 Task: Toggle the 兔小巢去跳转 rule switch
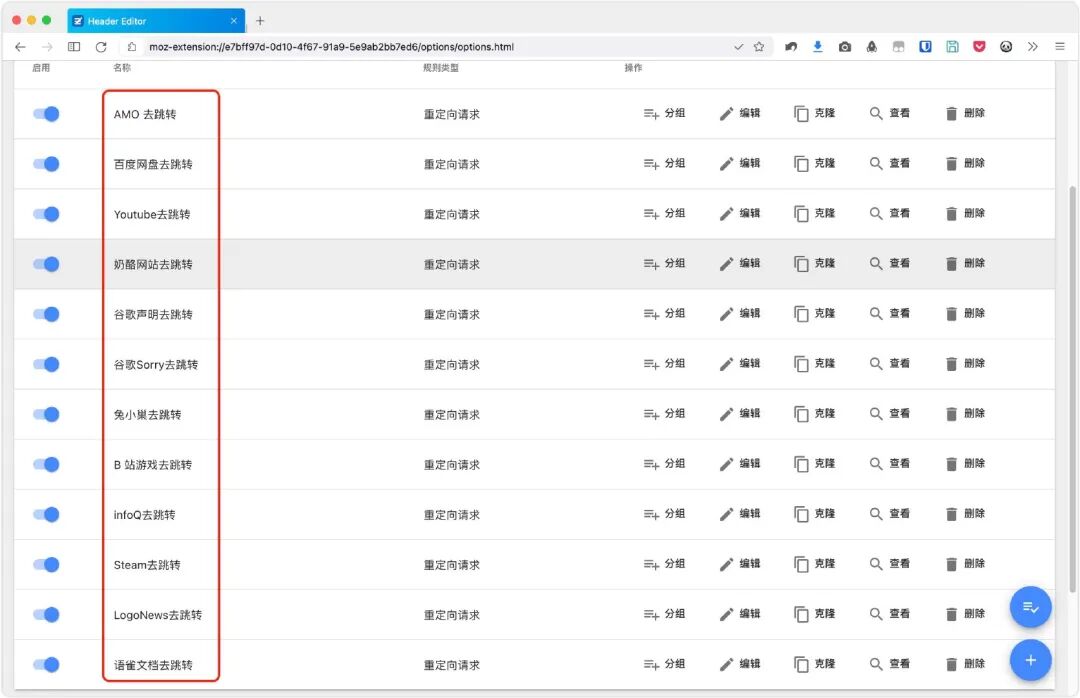click(x=46, y=414)
